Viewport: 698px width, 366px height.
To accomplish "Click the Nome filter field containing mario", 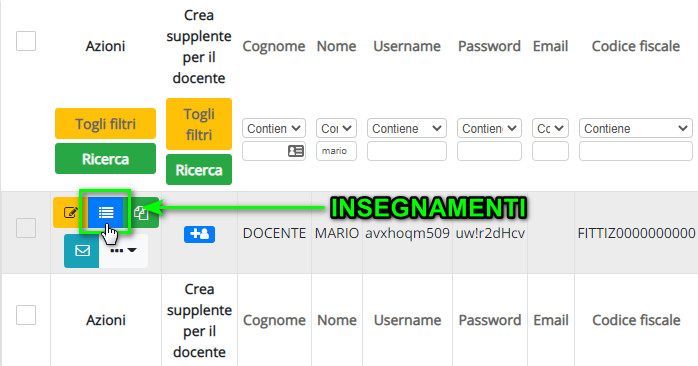I will coord(336,151).
